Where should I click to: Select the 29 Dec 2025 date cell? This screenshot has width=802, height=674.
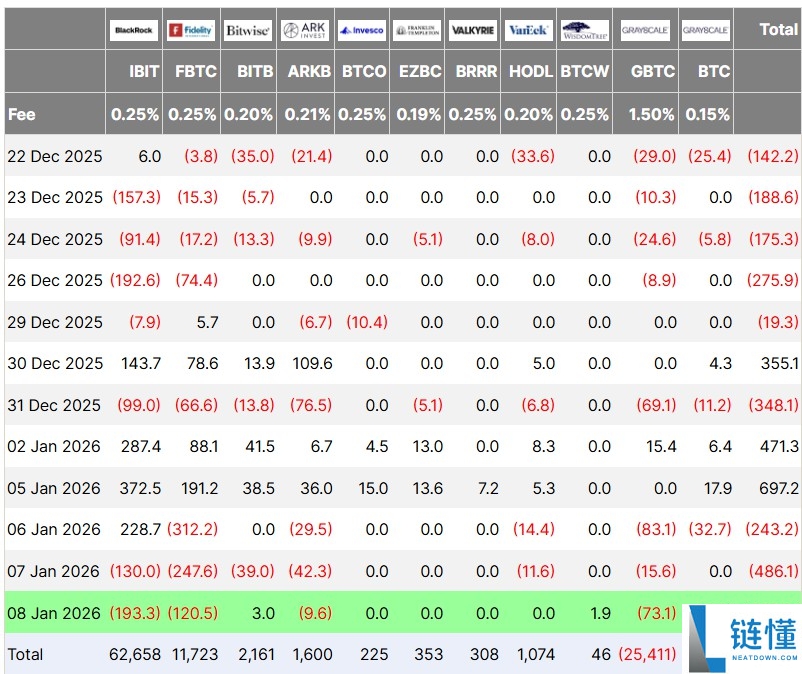click(x=55, y=322)
